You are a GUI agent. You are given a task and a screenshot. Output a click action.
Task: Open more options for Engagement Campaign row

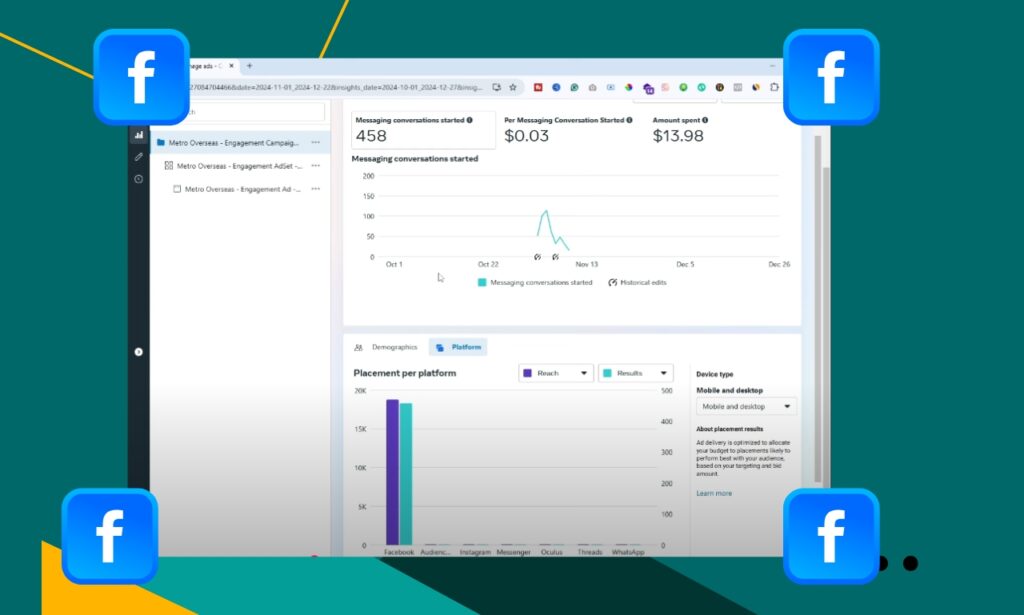point(315,143)
